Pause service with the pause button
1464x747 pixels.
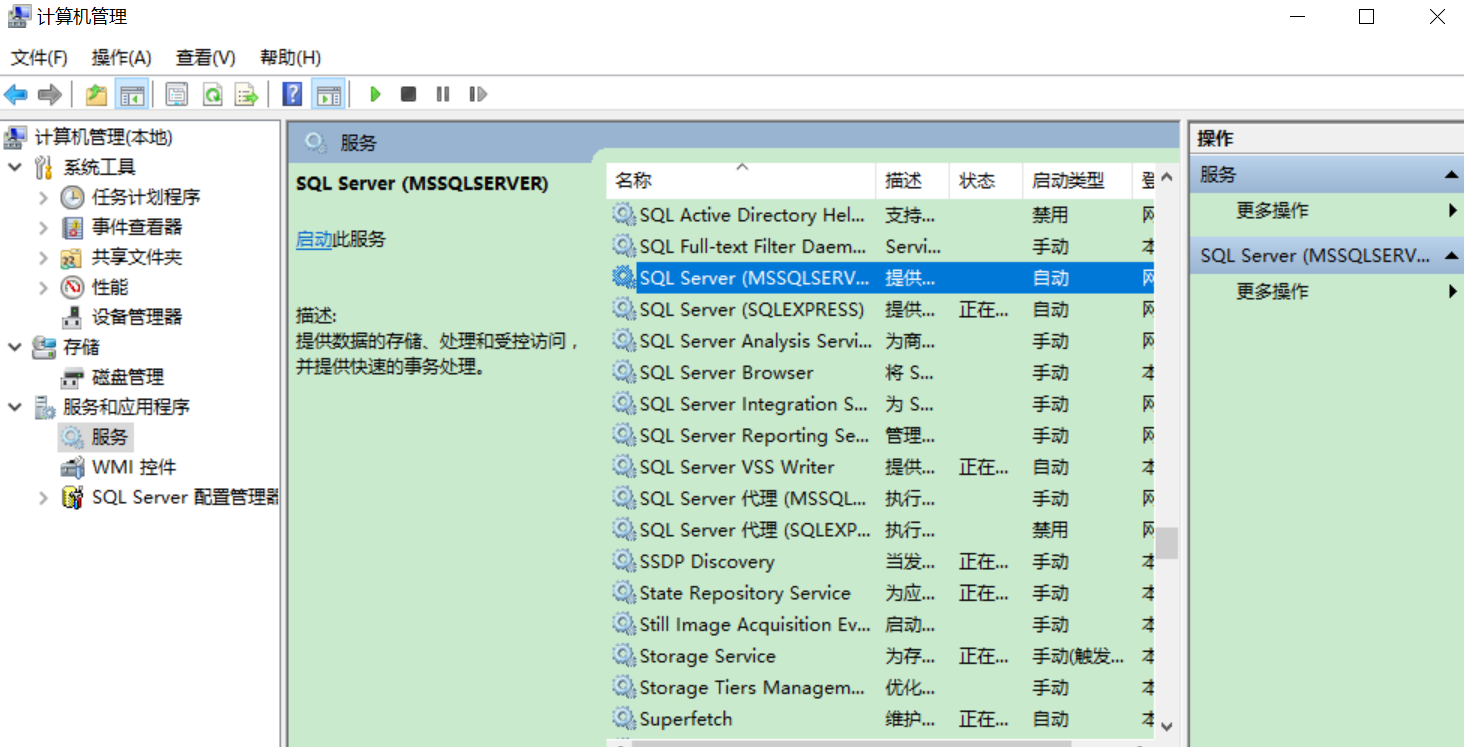(443, 94)
